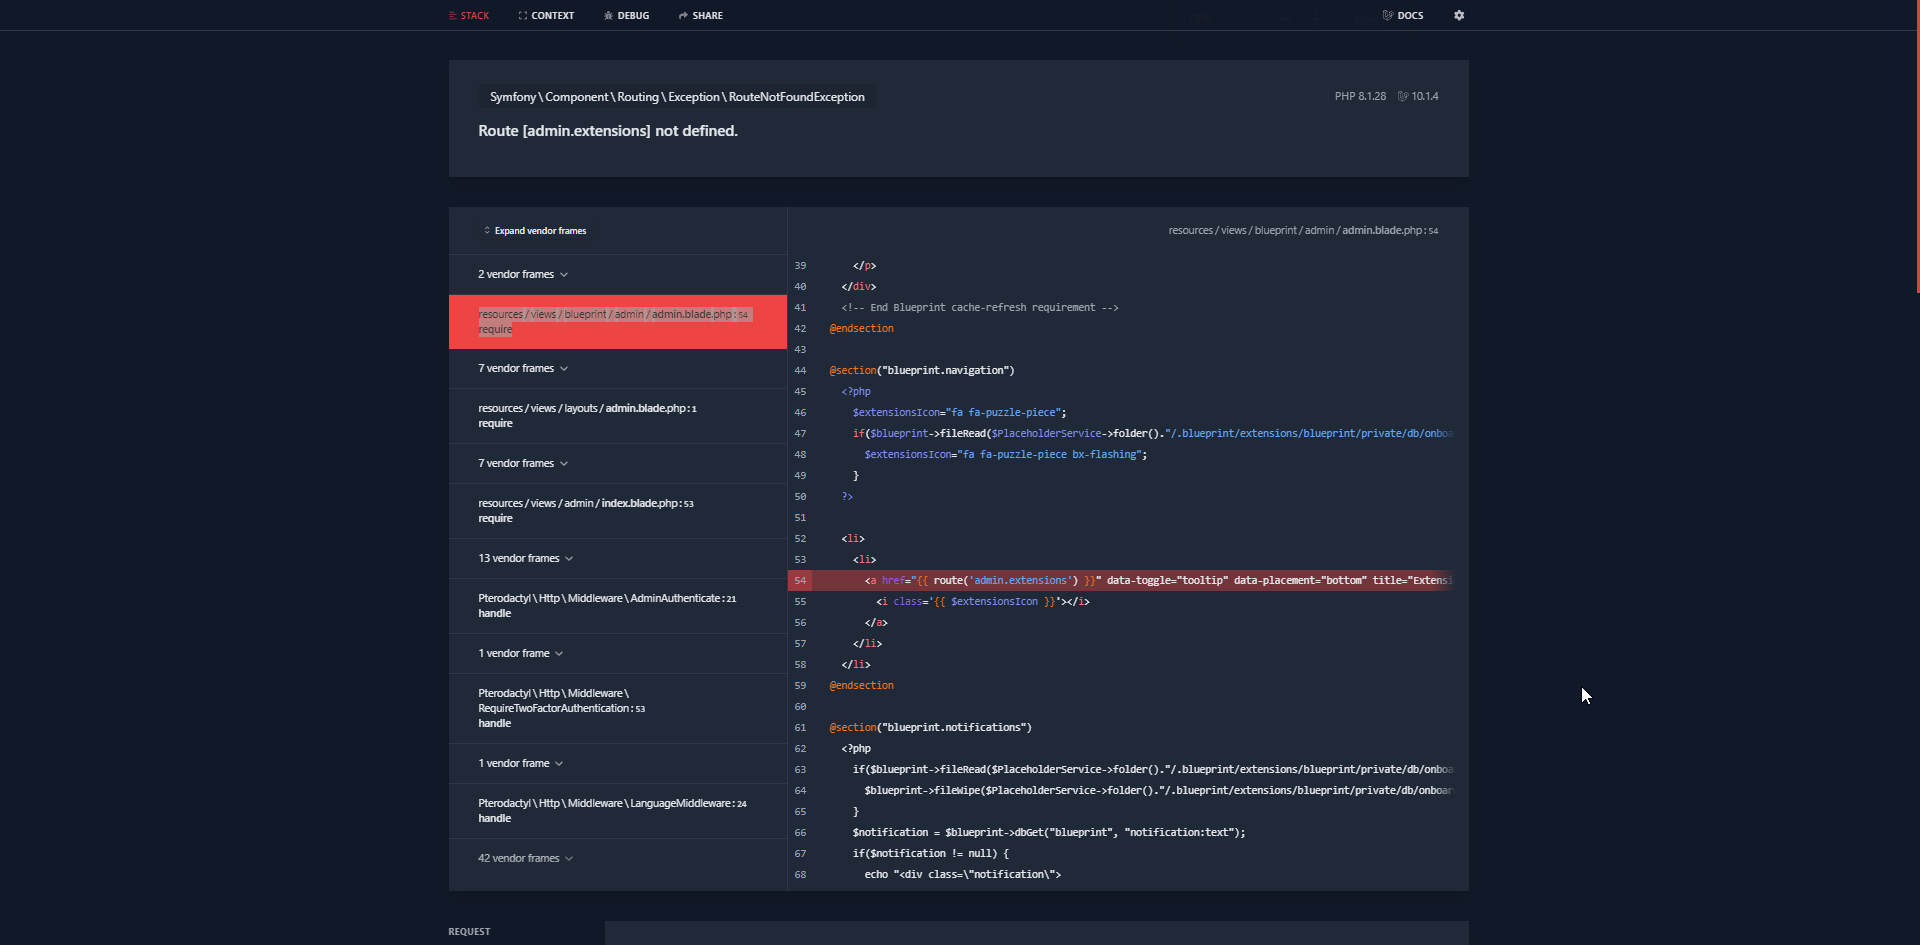
Task: Click the CONTEXT brackets icon
Action: 523,15
